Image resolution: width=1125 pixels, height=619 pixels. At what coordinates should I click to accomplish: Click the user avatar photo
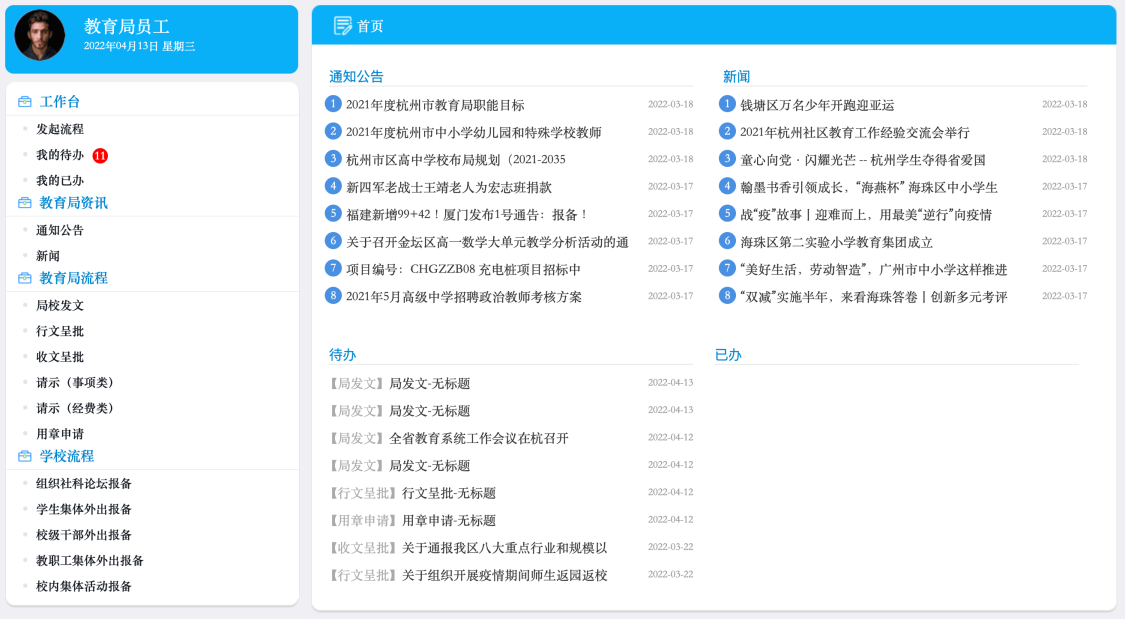click(x=40, y=35)
